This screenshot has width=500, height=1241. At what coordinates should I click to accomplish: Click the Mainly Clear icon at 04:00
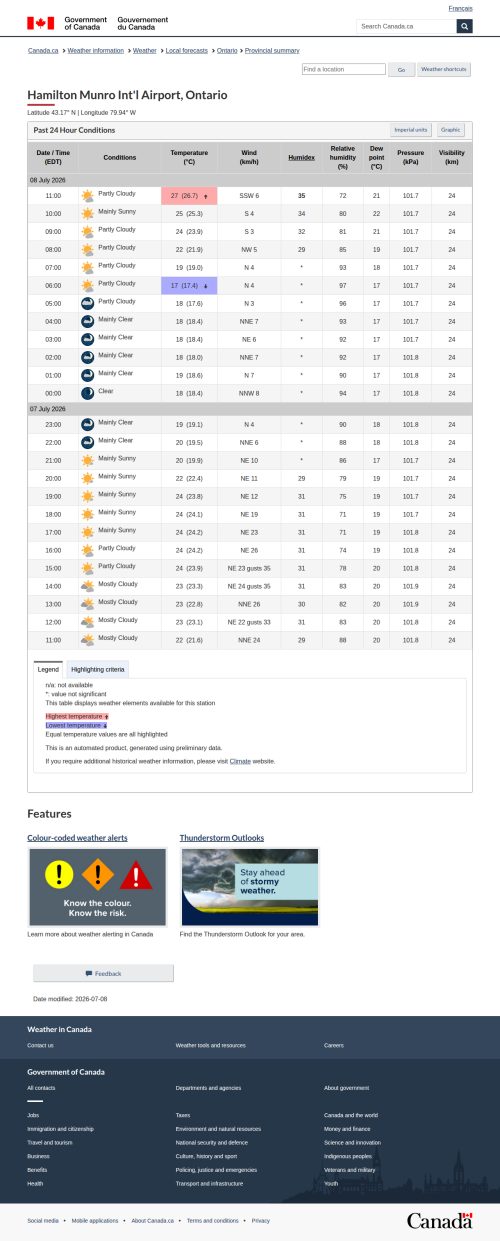(x=88, y=322)
